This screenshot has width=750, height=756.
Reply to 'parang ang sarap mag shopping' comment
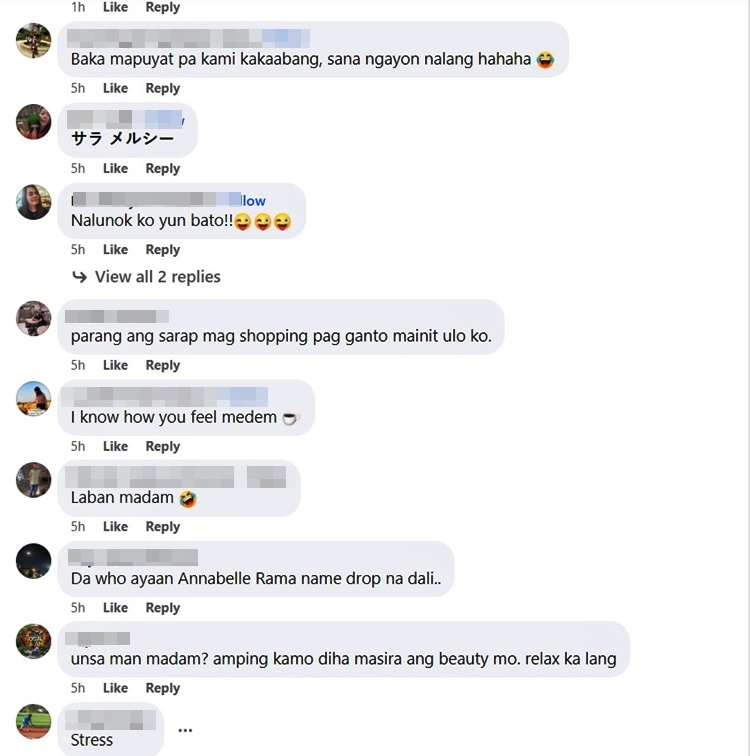pyautogui.click(x=162, y=365)
